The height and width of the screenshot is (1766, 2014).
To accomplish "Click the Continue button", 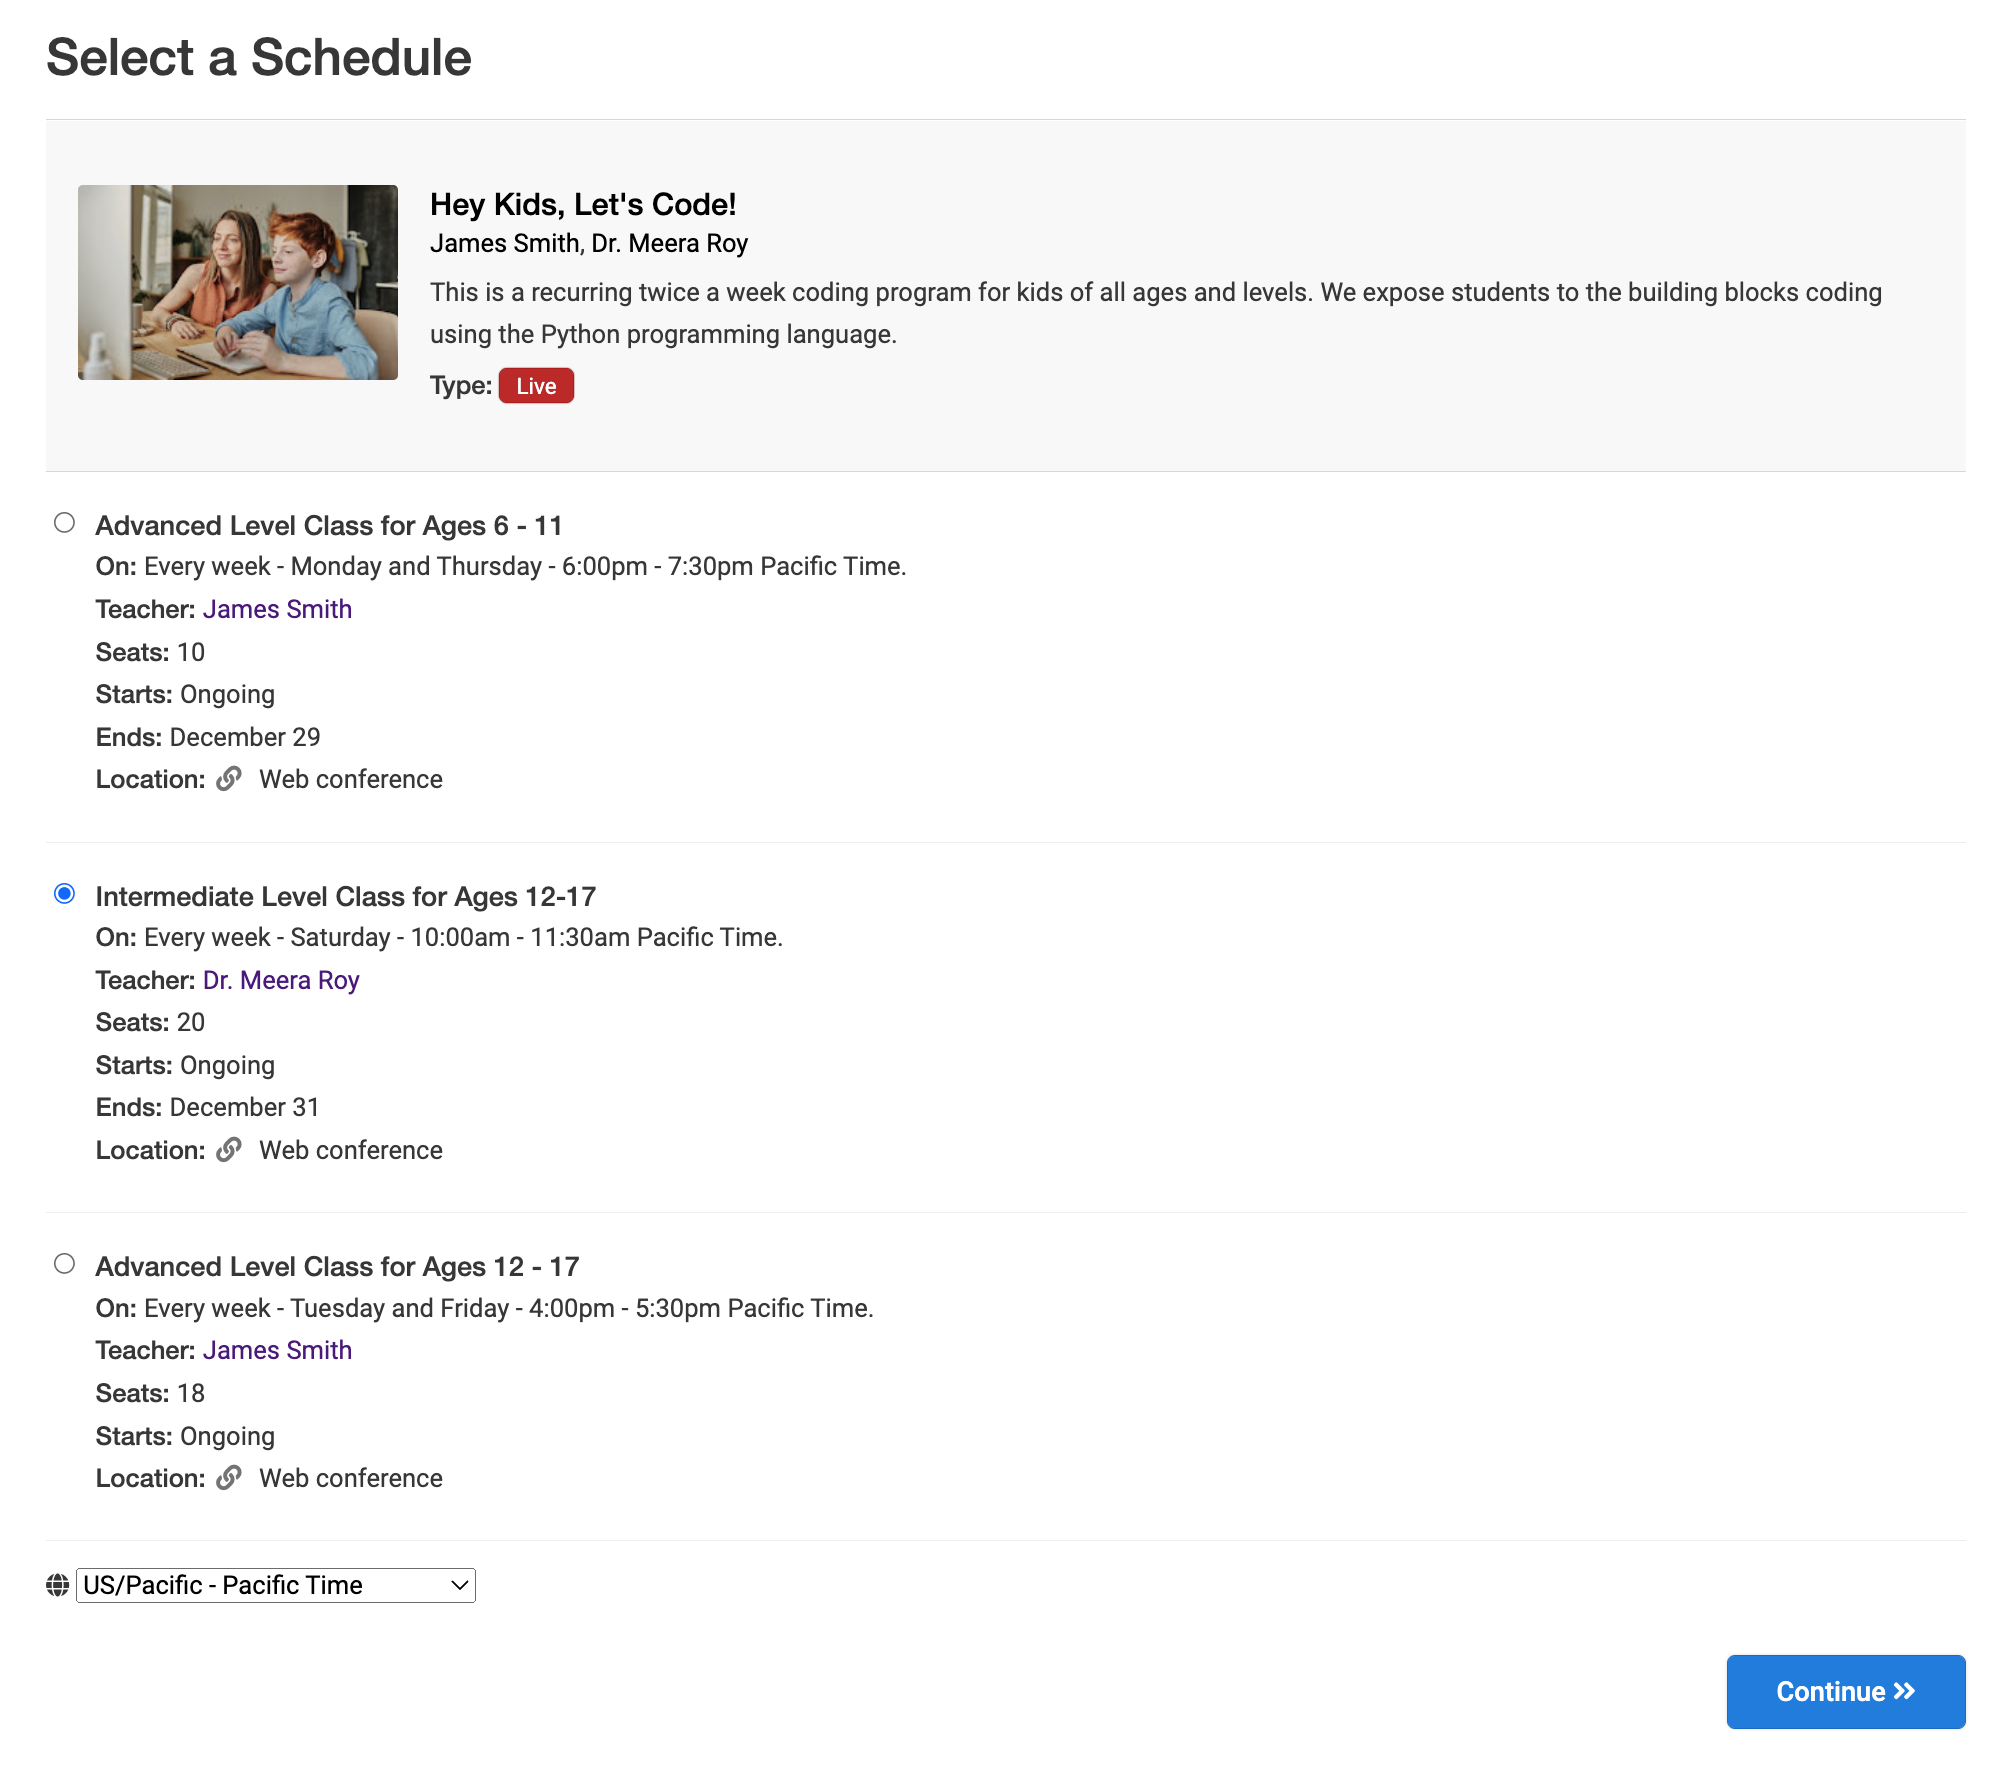I will tap(1845, 1691).
